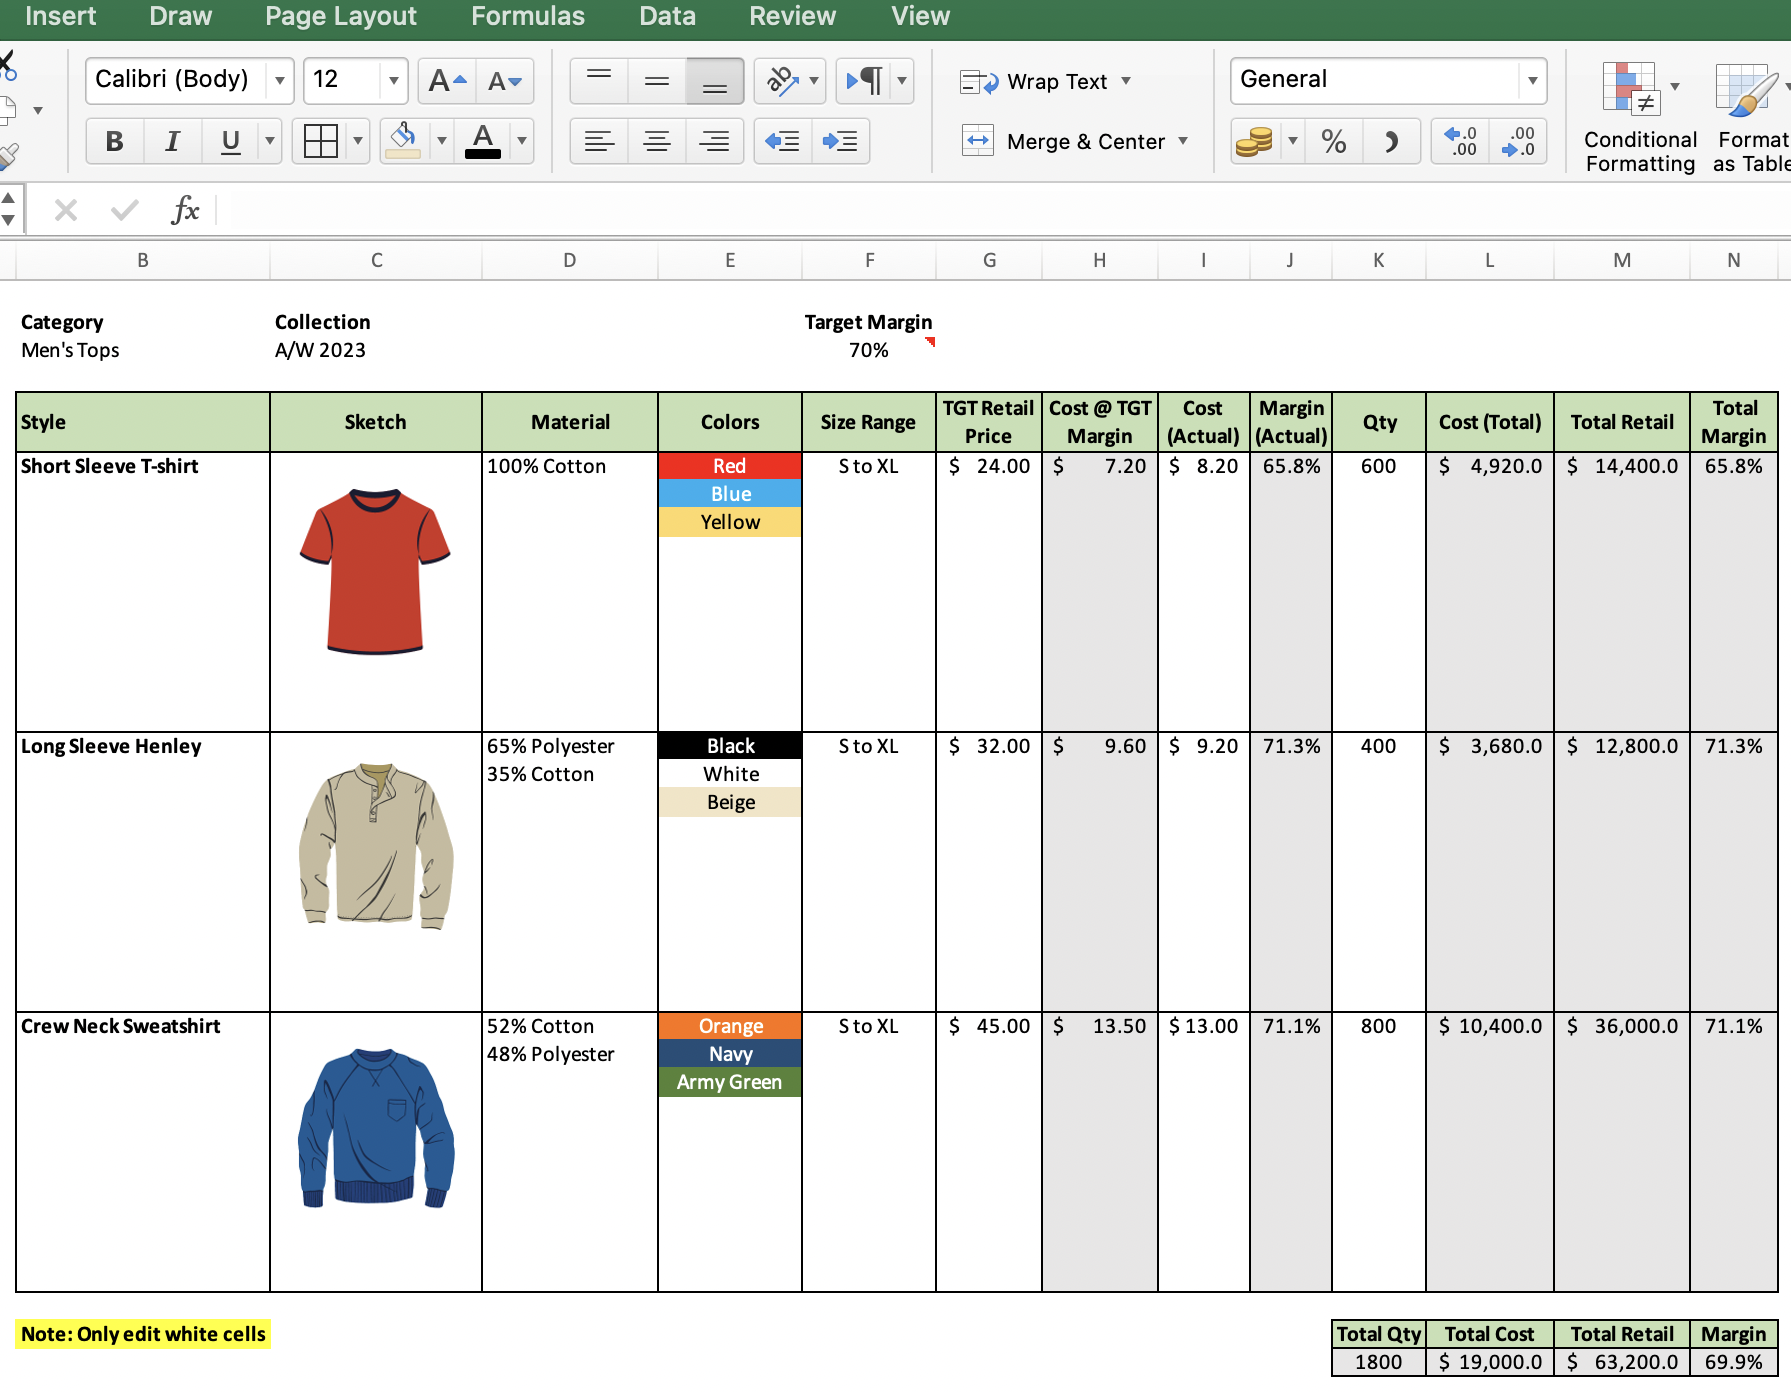This screenshot has width=1791, height=1392.
Task: Click the Insert Function fx icon
Action: [x=185, y=210]
